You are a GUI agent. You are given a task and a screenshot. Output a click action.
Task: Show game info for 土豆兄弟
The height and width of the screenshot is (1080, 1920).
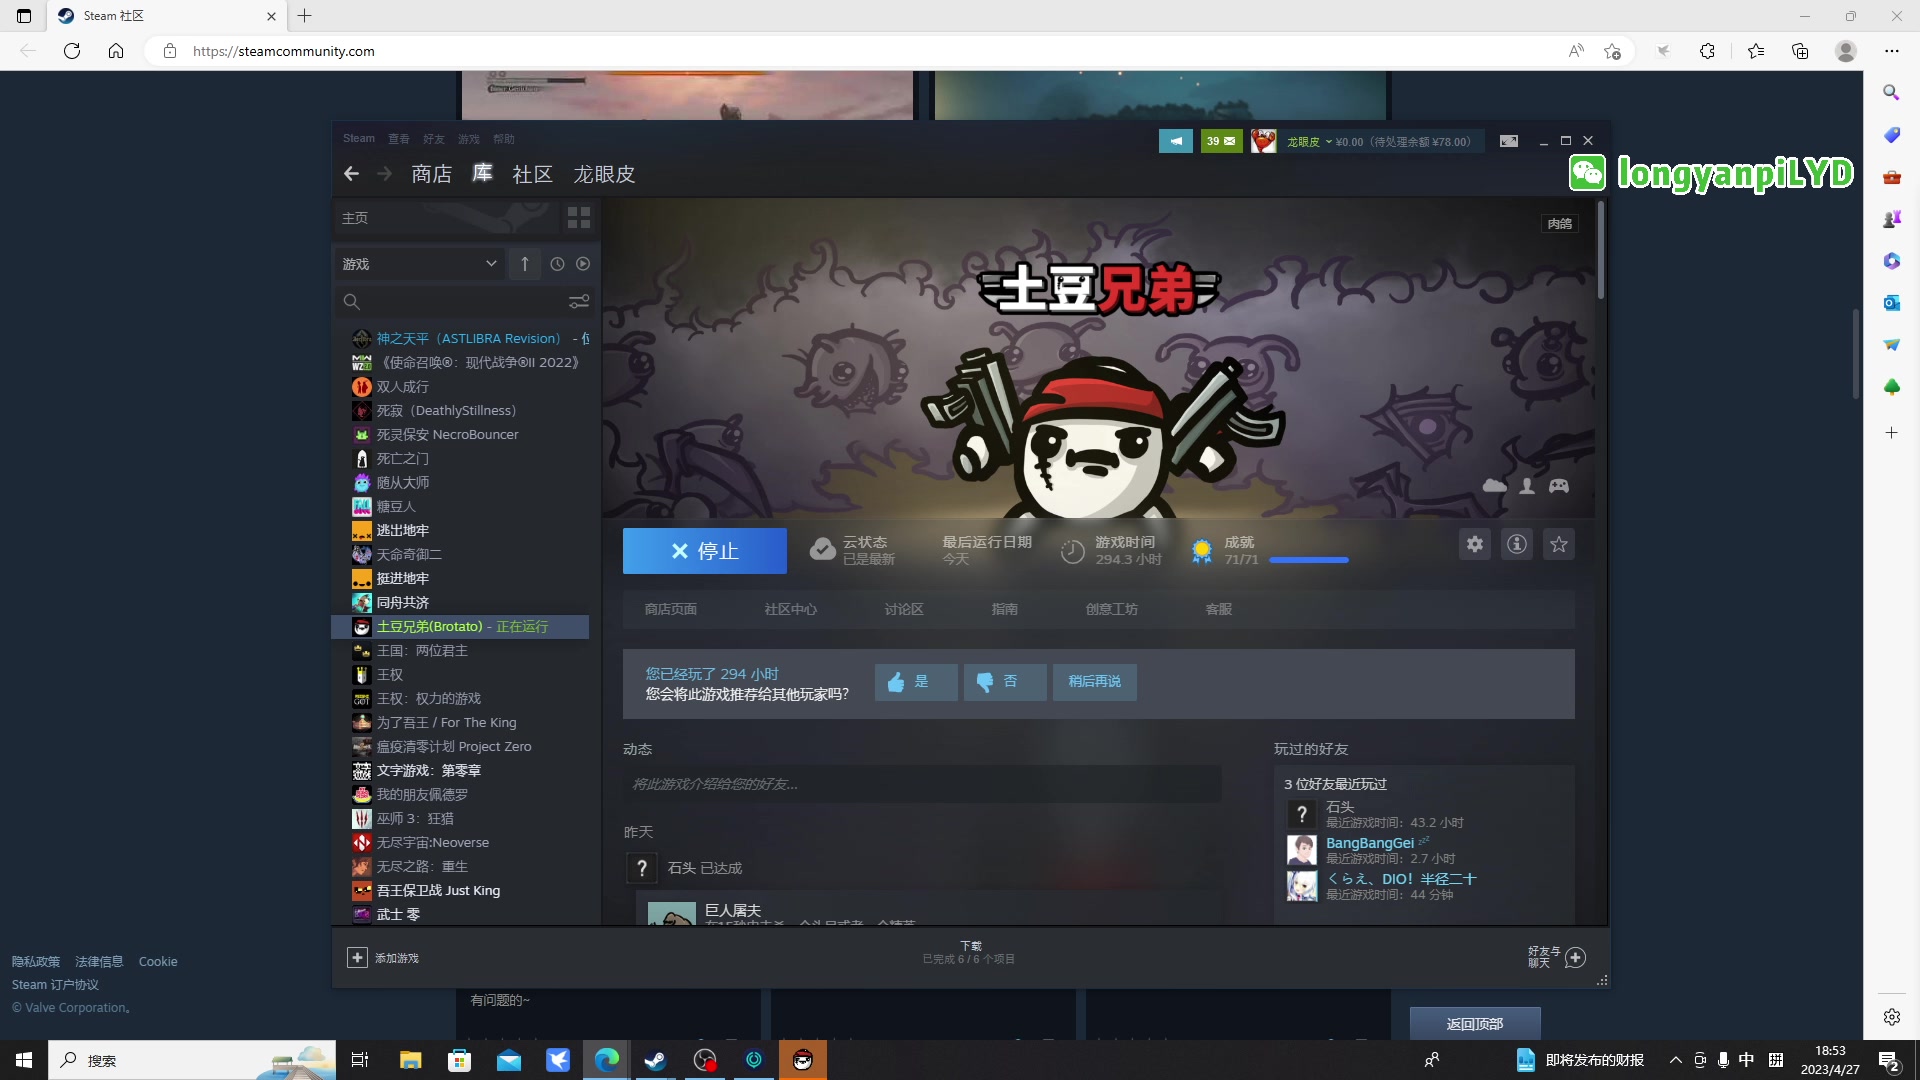[1517, 544]
